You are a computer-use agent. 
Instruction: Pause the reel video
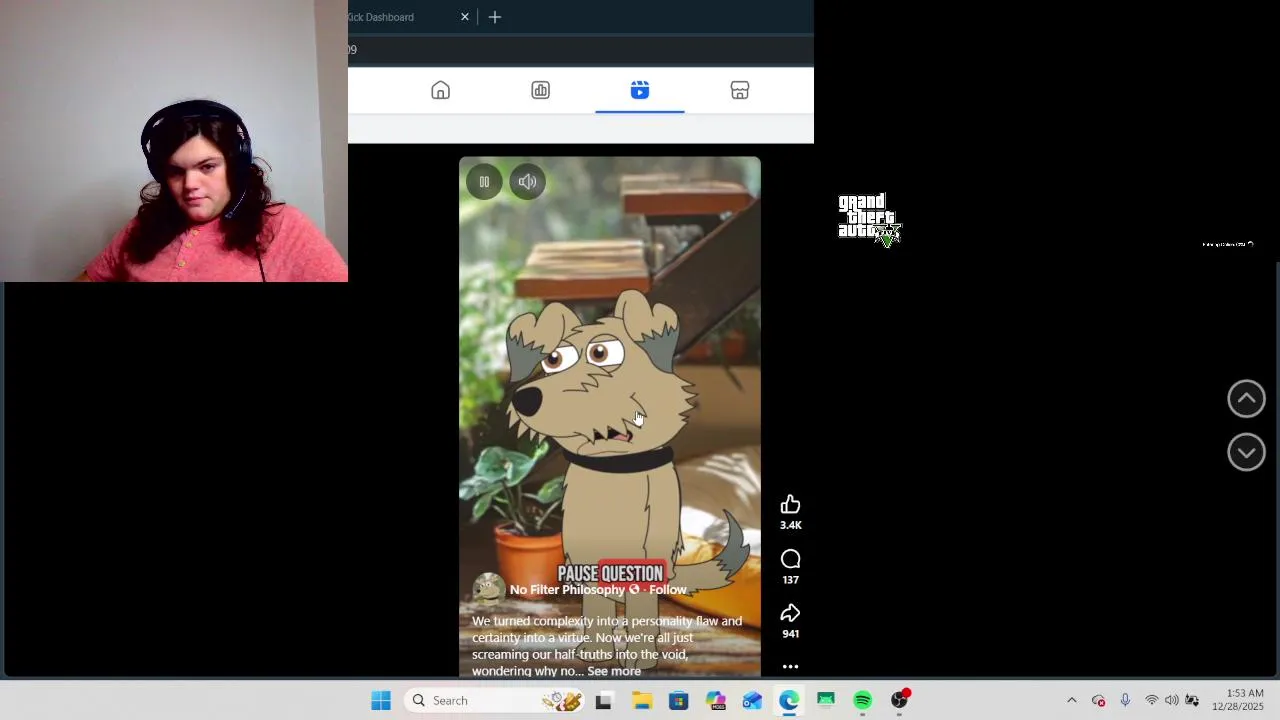pos(484,182)
